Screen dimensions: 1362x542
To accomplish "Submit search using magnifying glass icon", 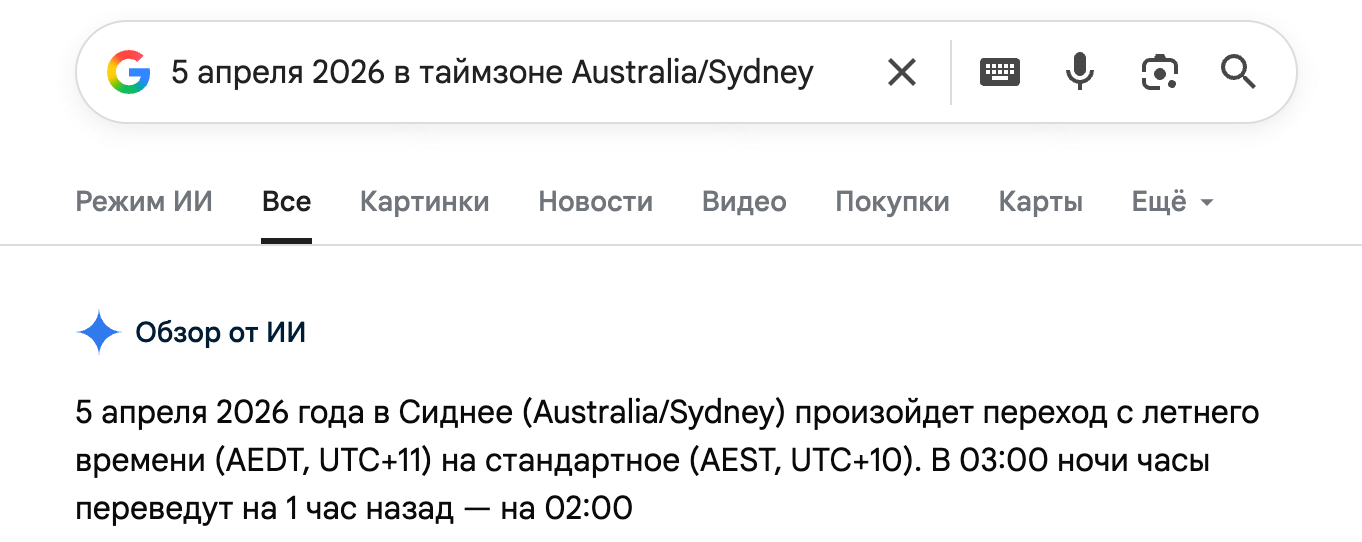I will (x=1238, y=72).
